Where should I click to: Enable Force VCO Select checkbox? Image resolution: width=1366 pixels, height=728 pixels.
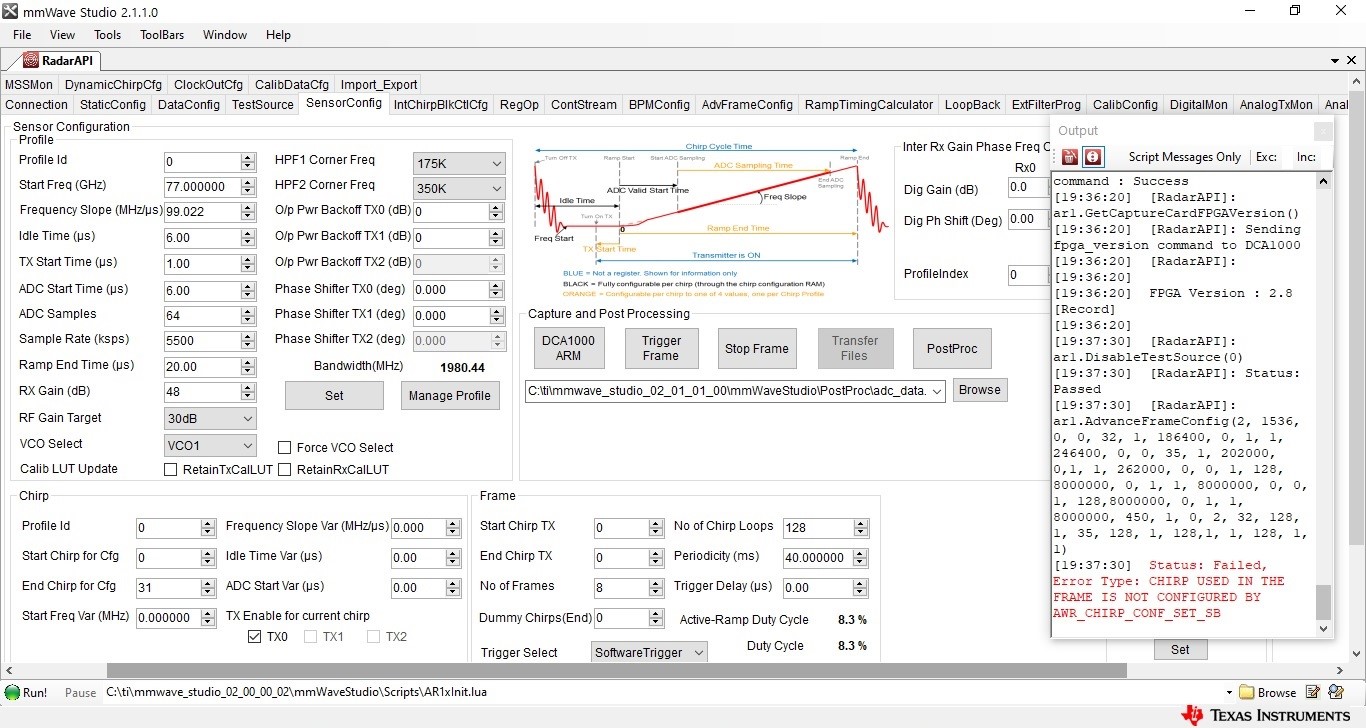[x=285, y=448]
